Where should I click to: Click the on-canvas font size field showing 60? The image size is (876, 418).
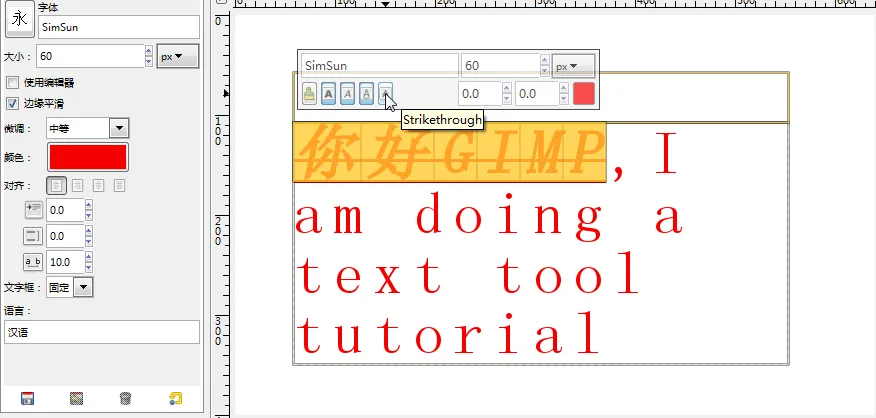(500, 65)
